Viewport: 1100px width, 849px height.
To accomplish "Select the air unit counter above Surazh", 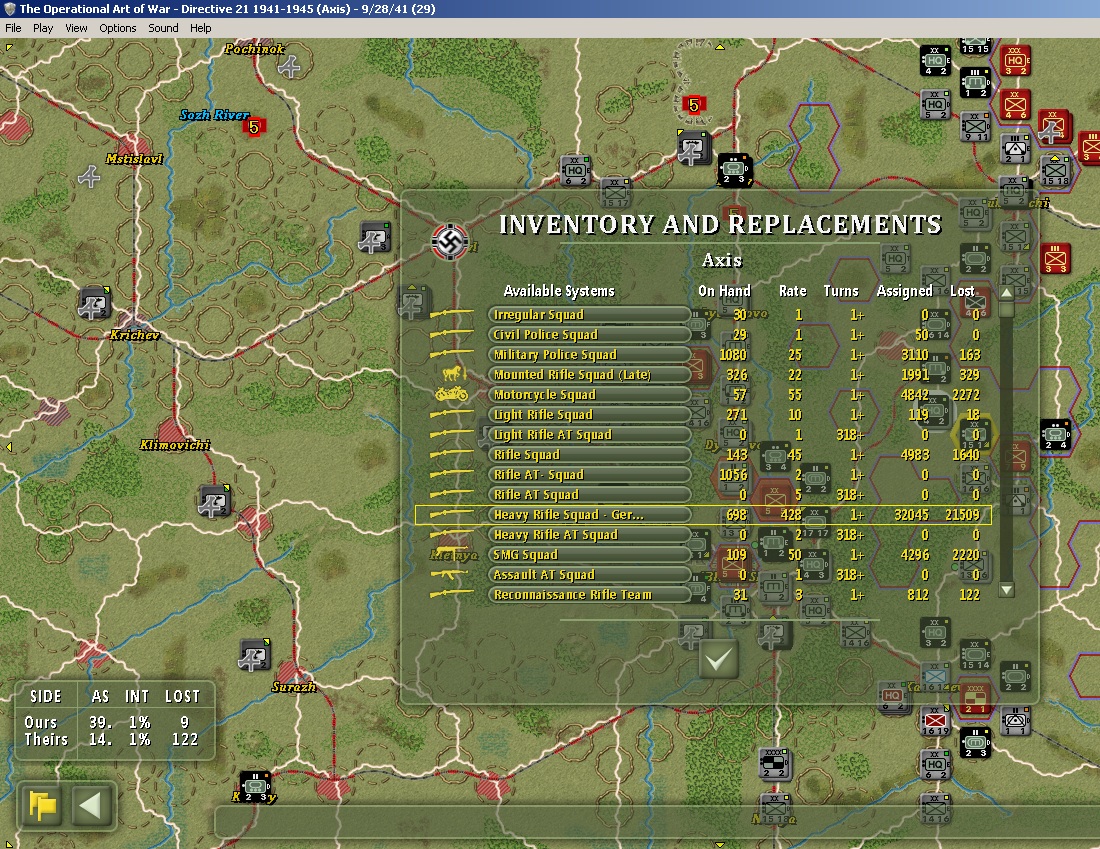I will pos(254,655).
